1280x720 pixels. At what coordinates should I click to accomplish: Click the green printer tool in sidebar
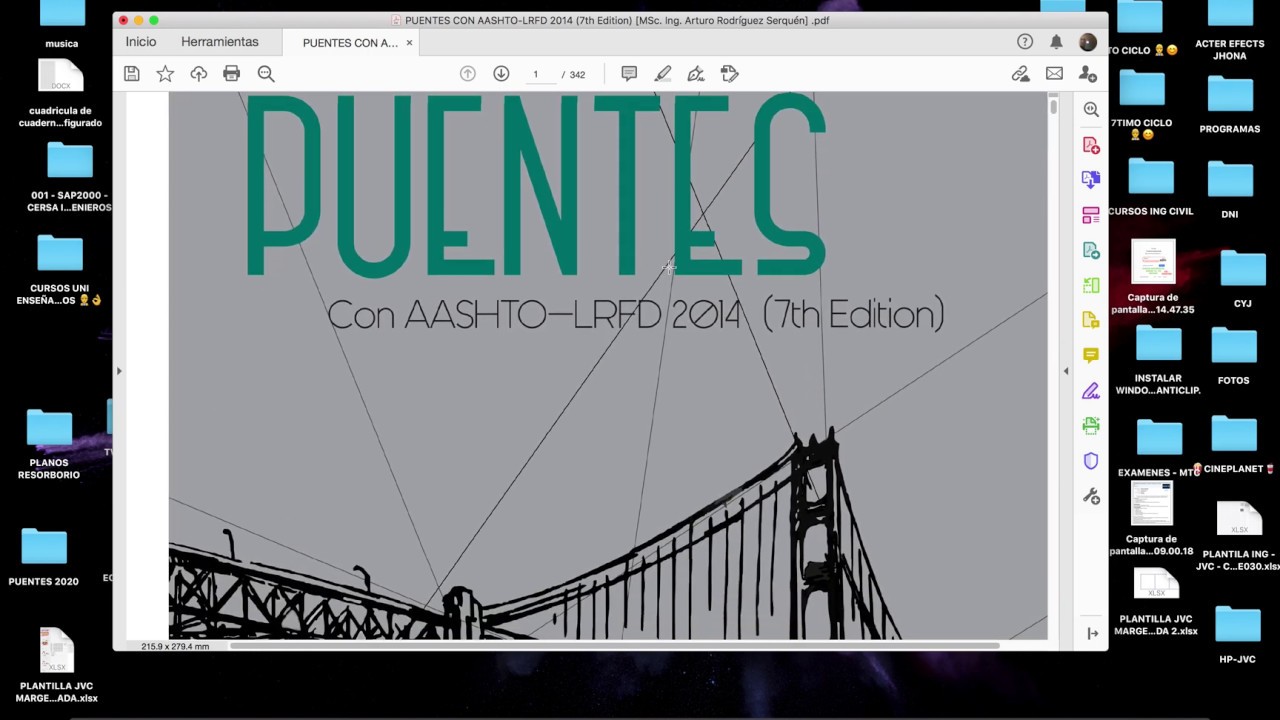click(1091, 426)
